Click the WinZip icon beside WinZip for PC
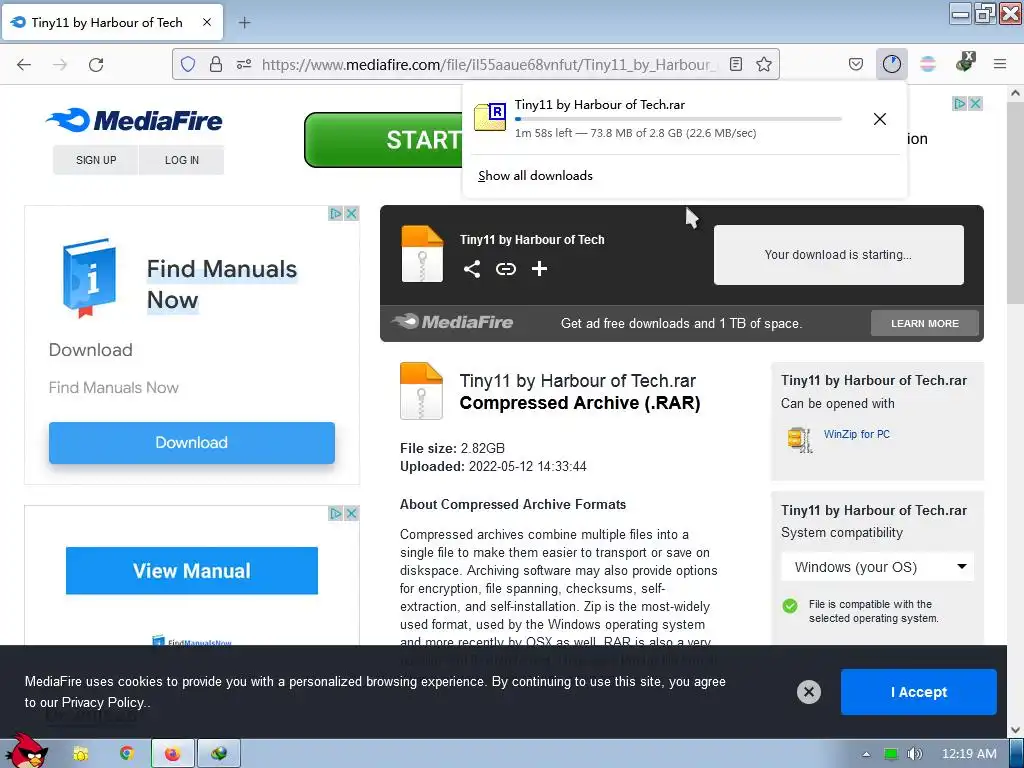 (799, 439)
